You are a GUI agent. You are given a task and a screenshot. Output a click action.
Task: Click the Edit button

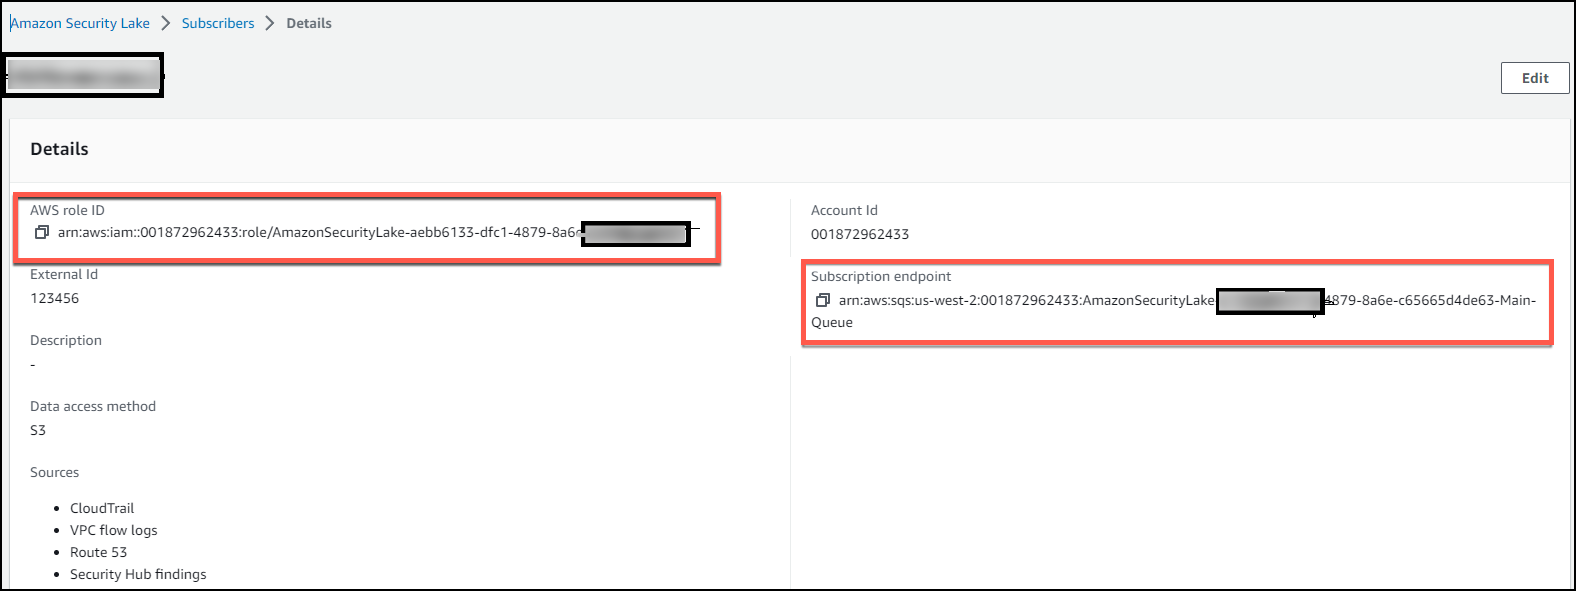click(1534, 78)
